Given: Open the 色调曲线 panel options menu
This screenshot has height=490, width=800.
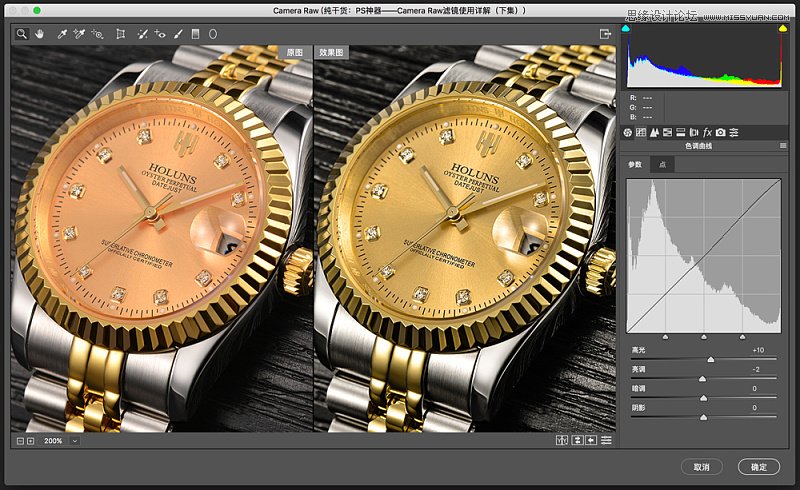Looking at the screenshot, I should tap(783, 146).
